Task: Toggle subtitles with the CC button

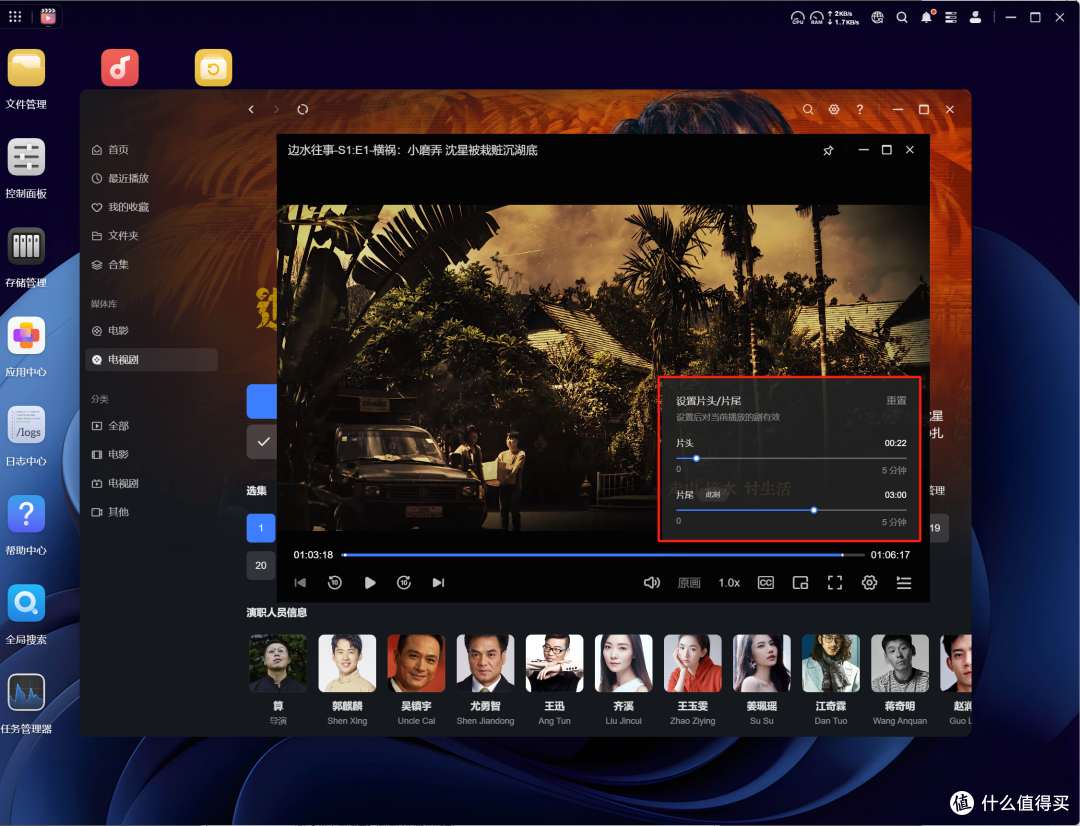Action: point(766,583)
